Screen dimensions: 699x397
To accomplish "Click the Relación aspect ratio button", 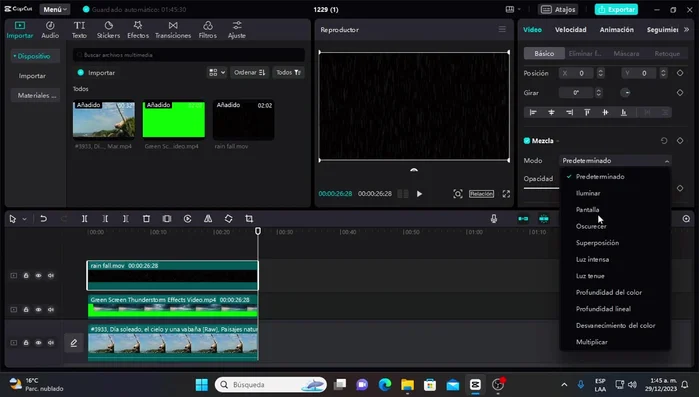I will point(481,194).
